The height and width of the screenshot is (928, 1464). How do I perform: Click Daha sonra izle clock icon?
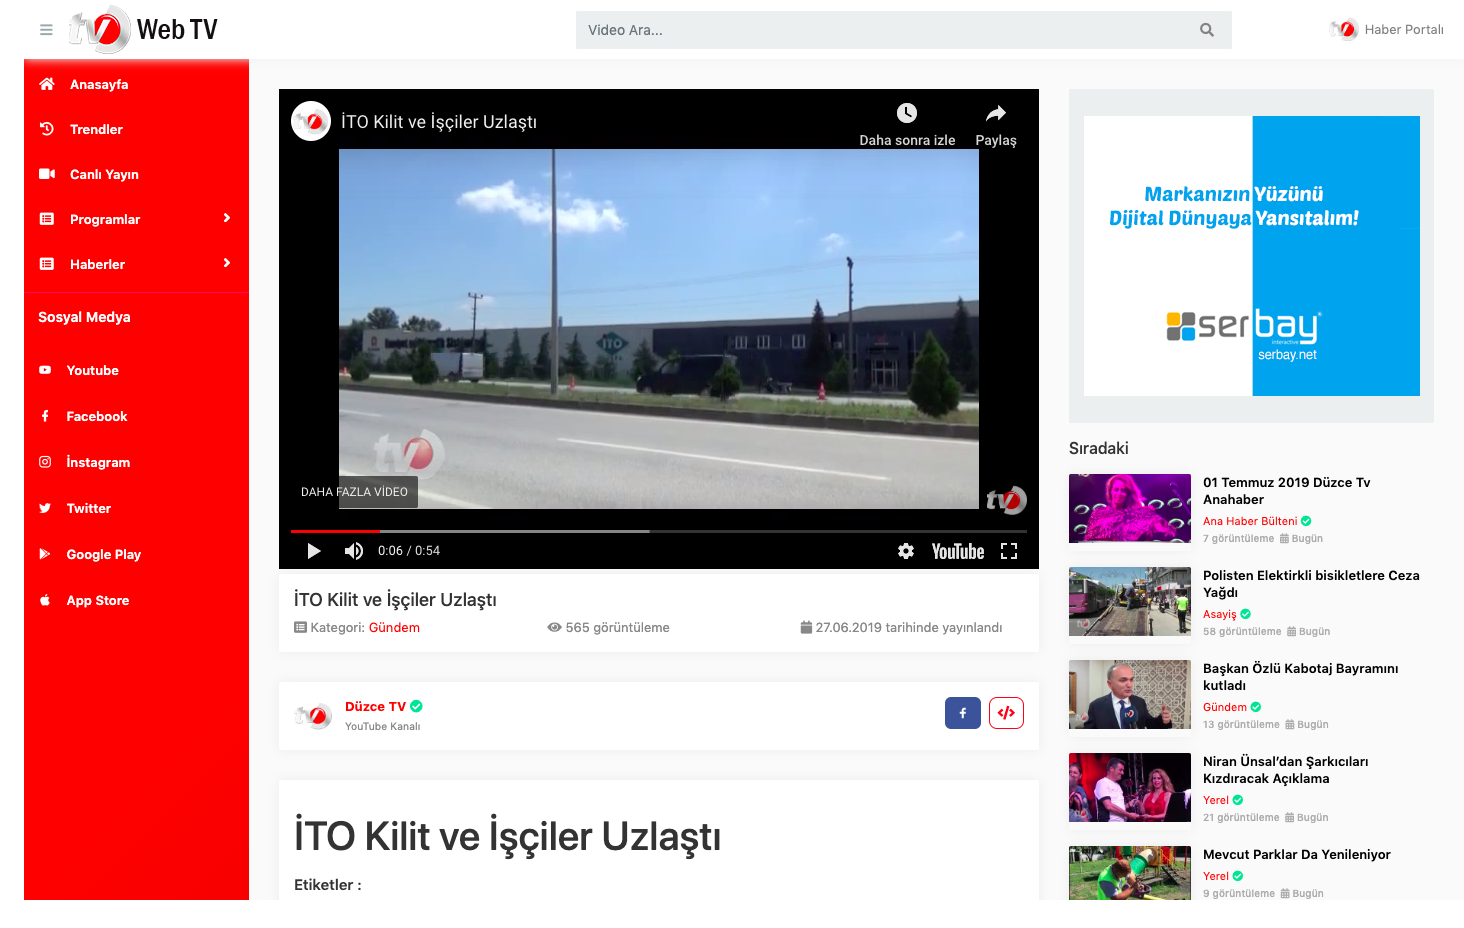[x=907, y=113]
